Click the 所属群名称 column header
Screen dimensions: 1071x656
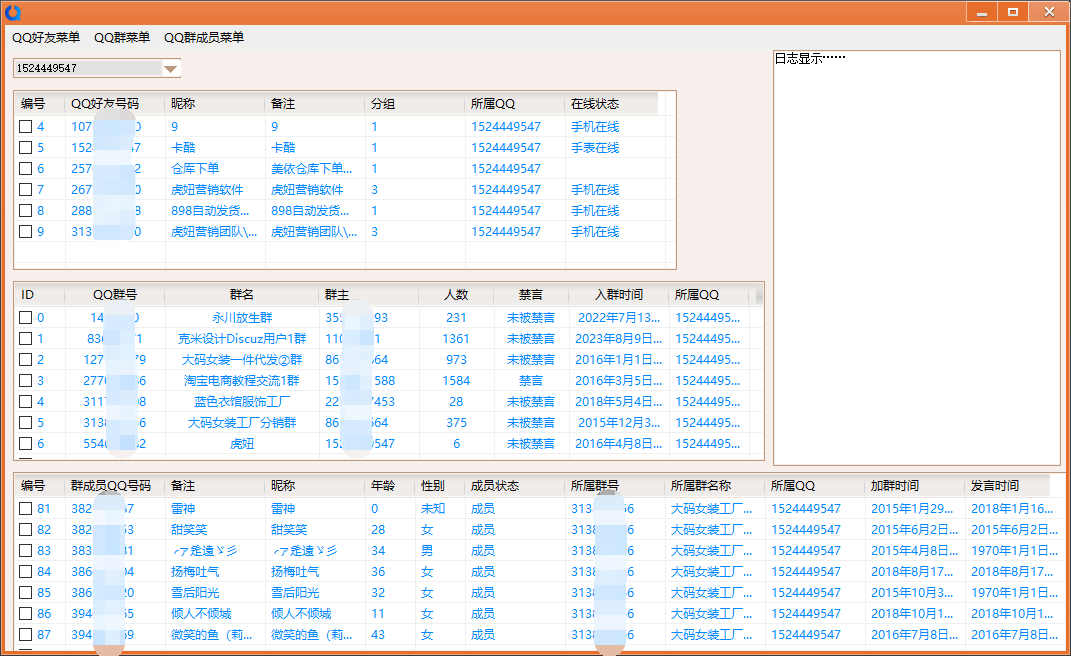[x=715, y=486]
